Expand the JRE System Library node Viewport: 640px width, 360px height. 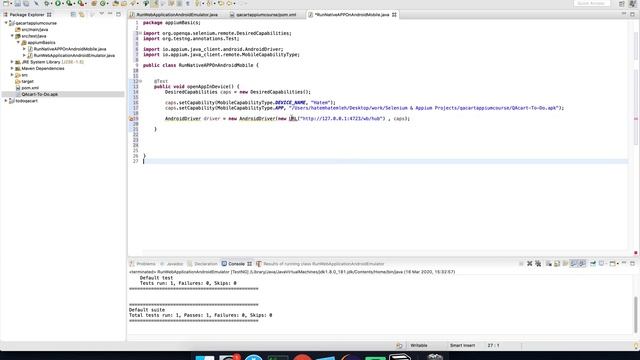point(12,62)
